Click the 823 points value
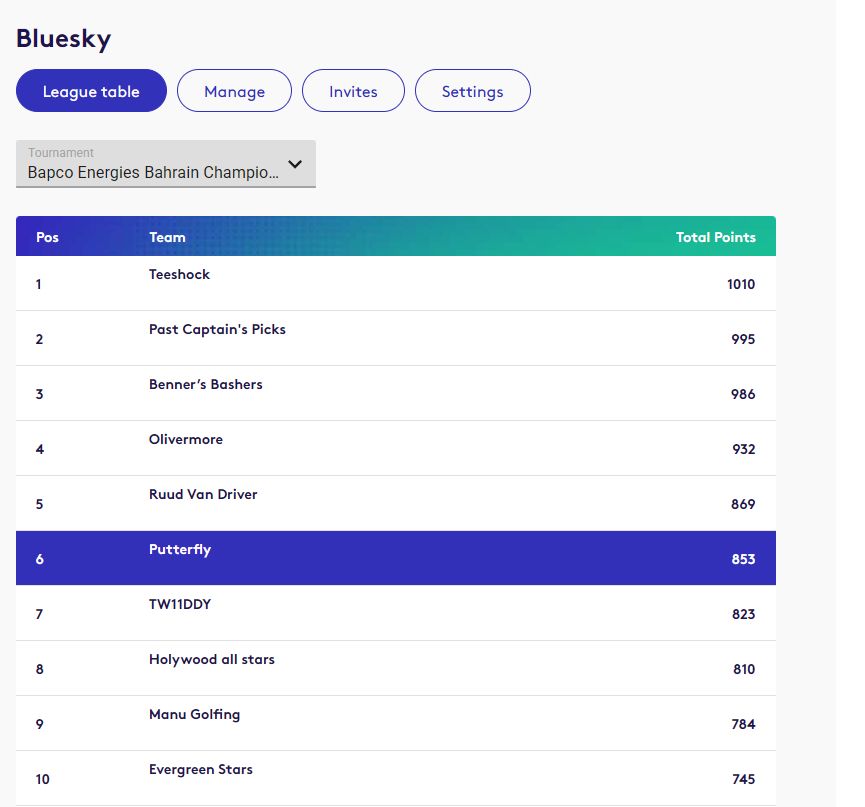 744,614
